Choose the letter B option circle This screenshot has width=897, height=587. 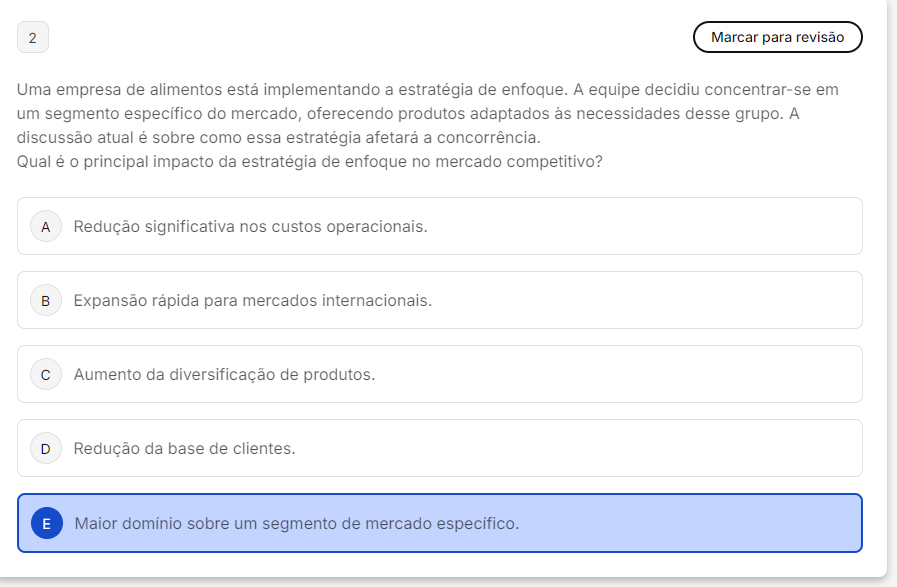pyautogui.click(x=46, y=301)
